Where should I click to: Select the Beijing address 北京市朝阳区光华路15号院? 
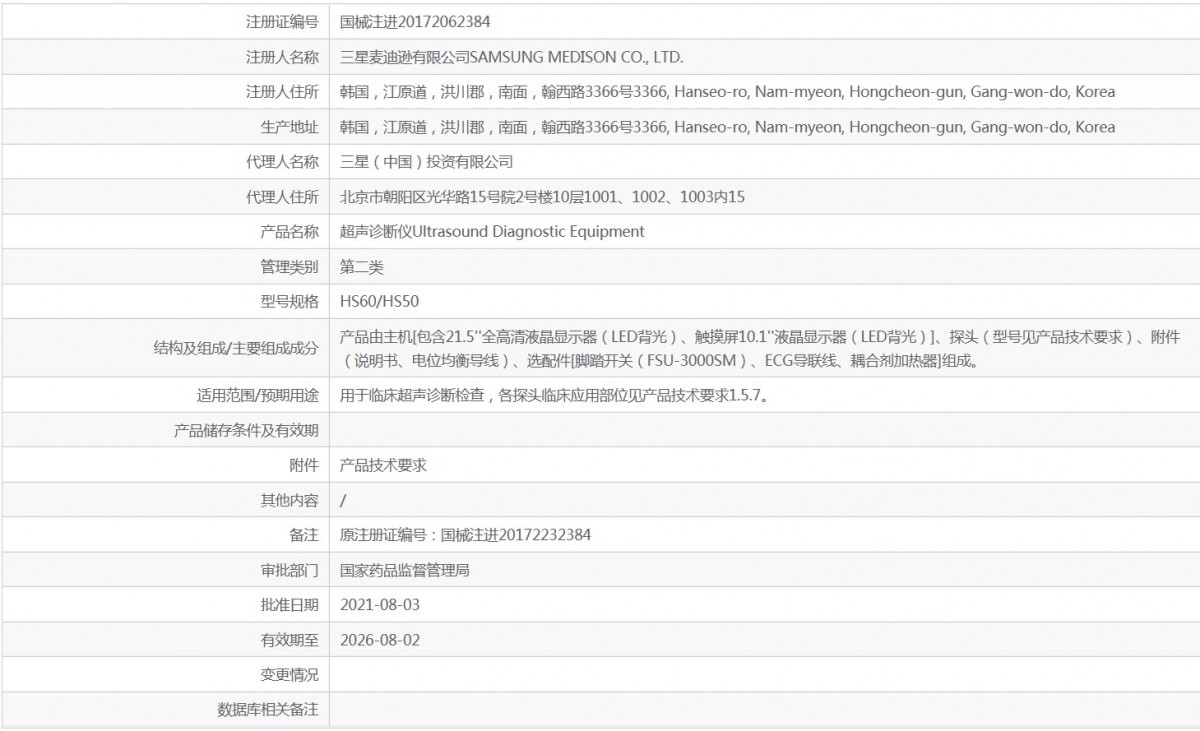coord(542,197)
